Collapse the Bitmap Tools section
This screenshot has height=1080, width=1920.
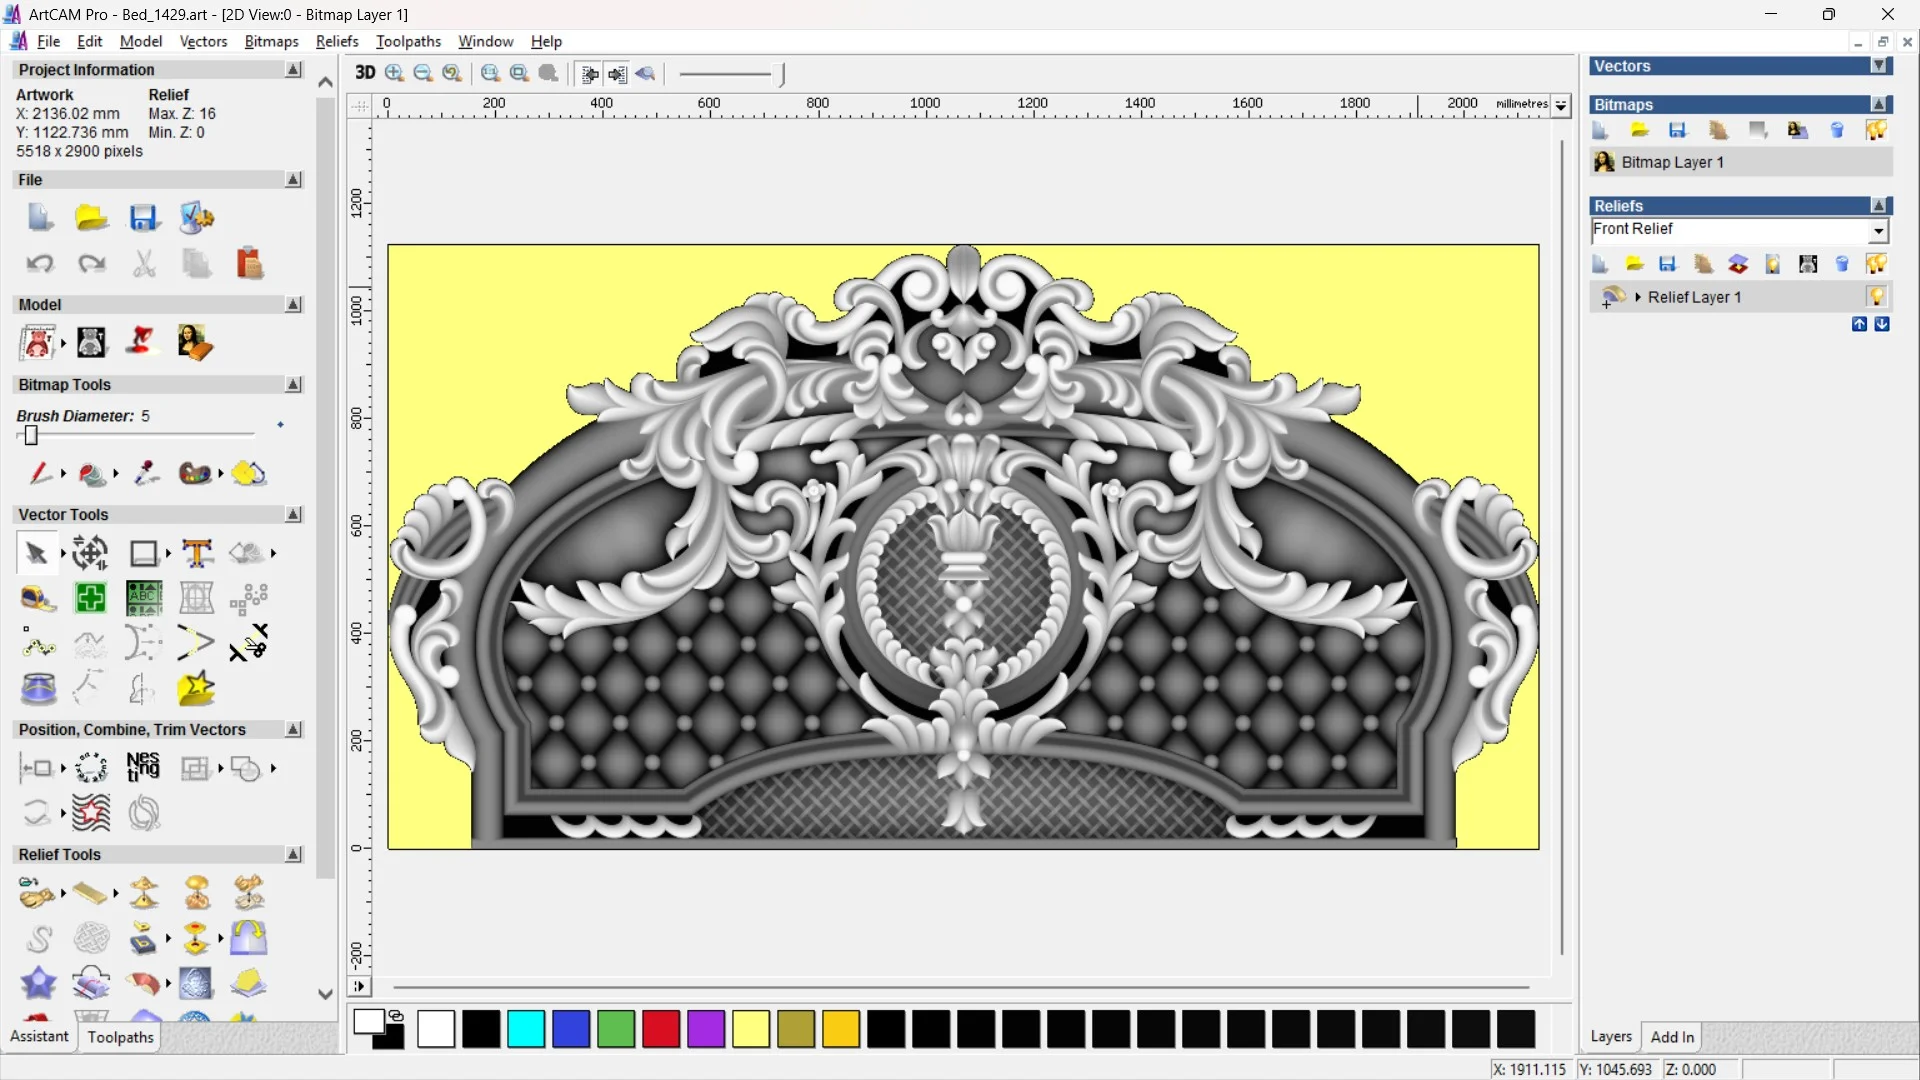tap(293, 385)
